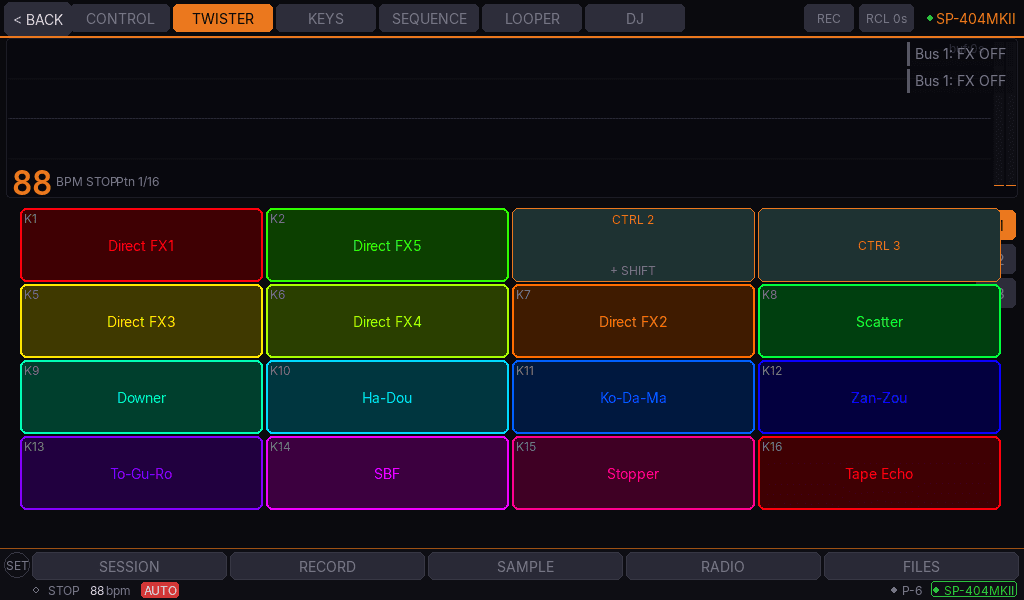Viewport: 1024px width, 600px height.
Task: Open the RADIO section
Action: 723,566
